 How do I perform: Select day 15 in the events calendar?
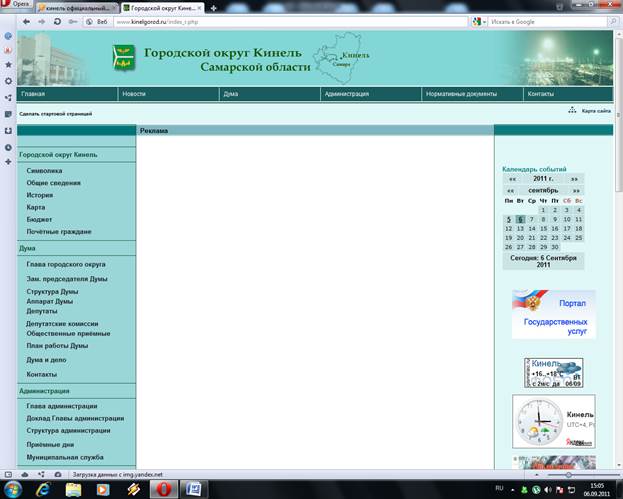543,228
